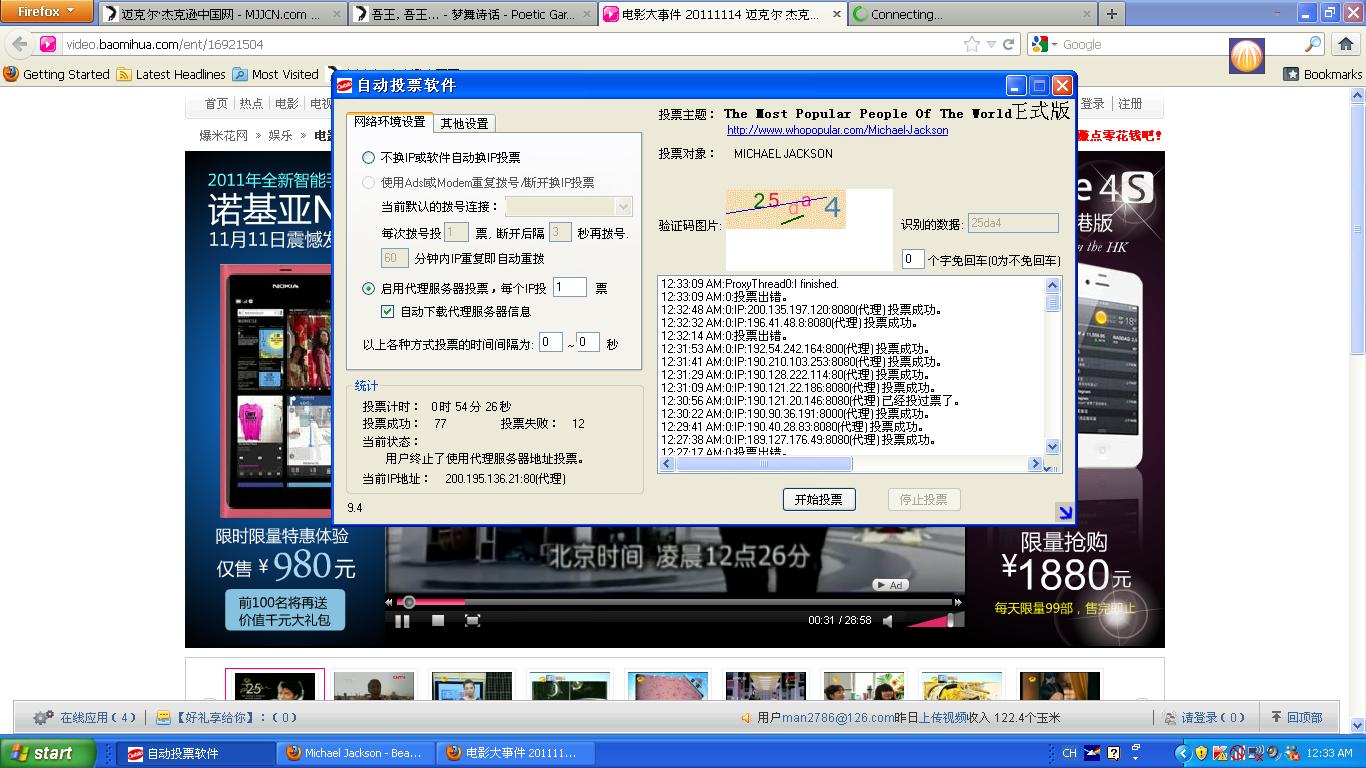This screenshot has width=1366, height=768.
Task: Open the URL bar history dropdown arrow
Action: pyautogui.click(x=991, y=44)
